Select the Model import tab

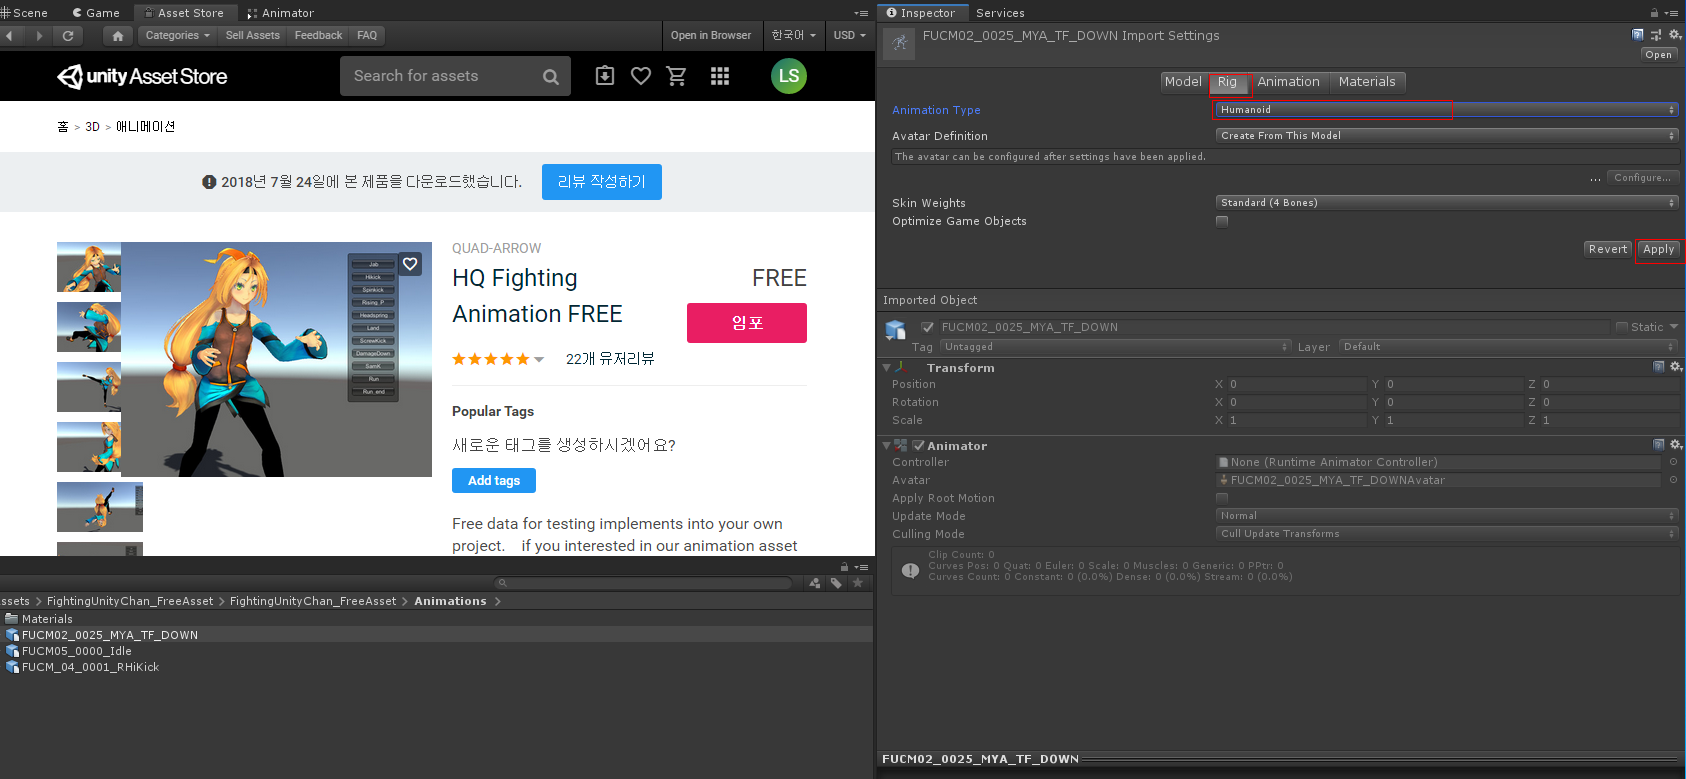[1183, 81]
